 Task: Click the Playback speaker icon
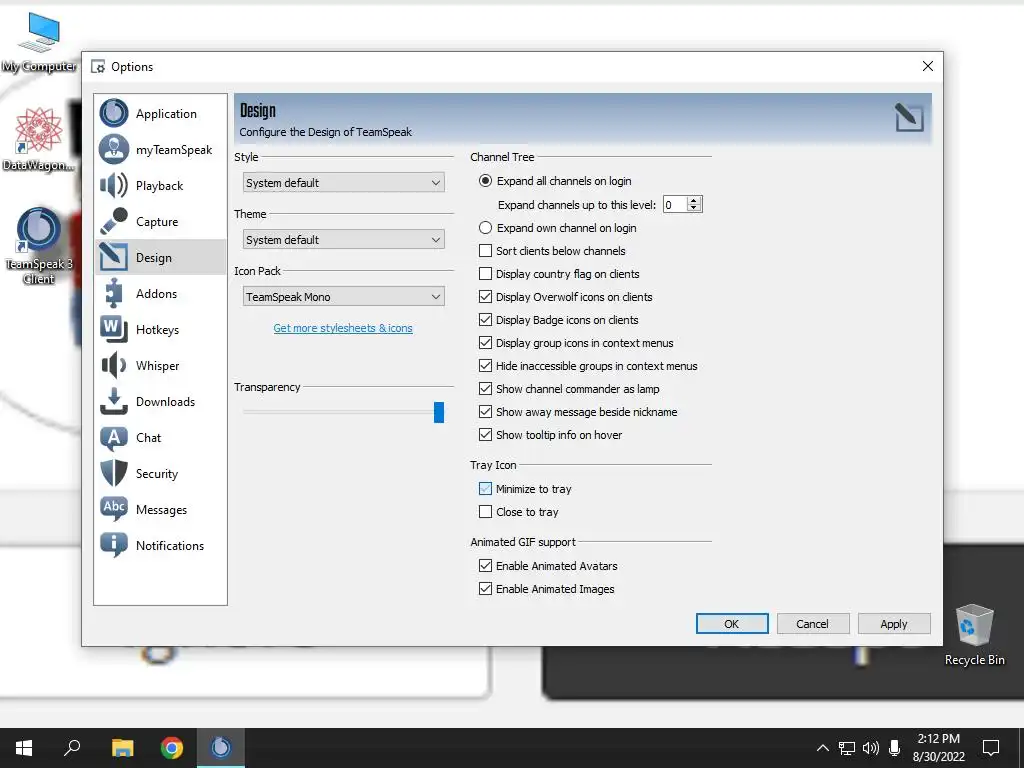(x=114, y=185)
